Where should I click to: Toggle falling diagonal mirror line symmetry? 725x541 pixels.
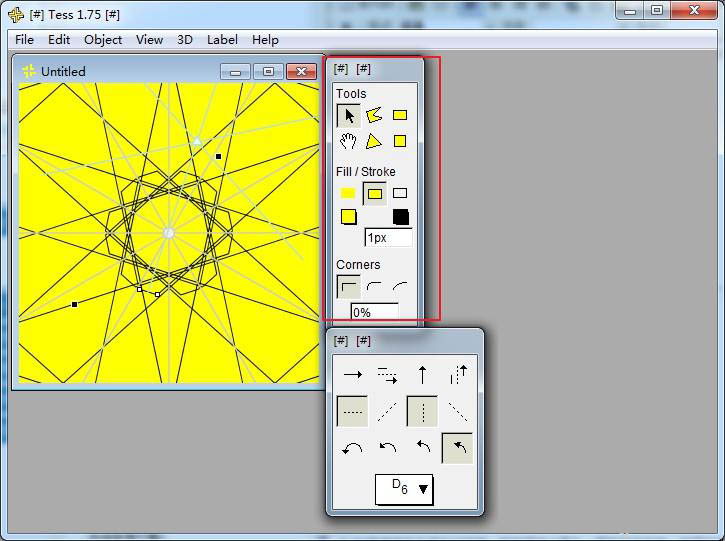pyautogui.click(x=458, y=411)
